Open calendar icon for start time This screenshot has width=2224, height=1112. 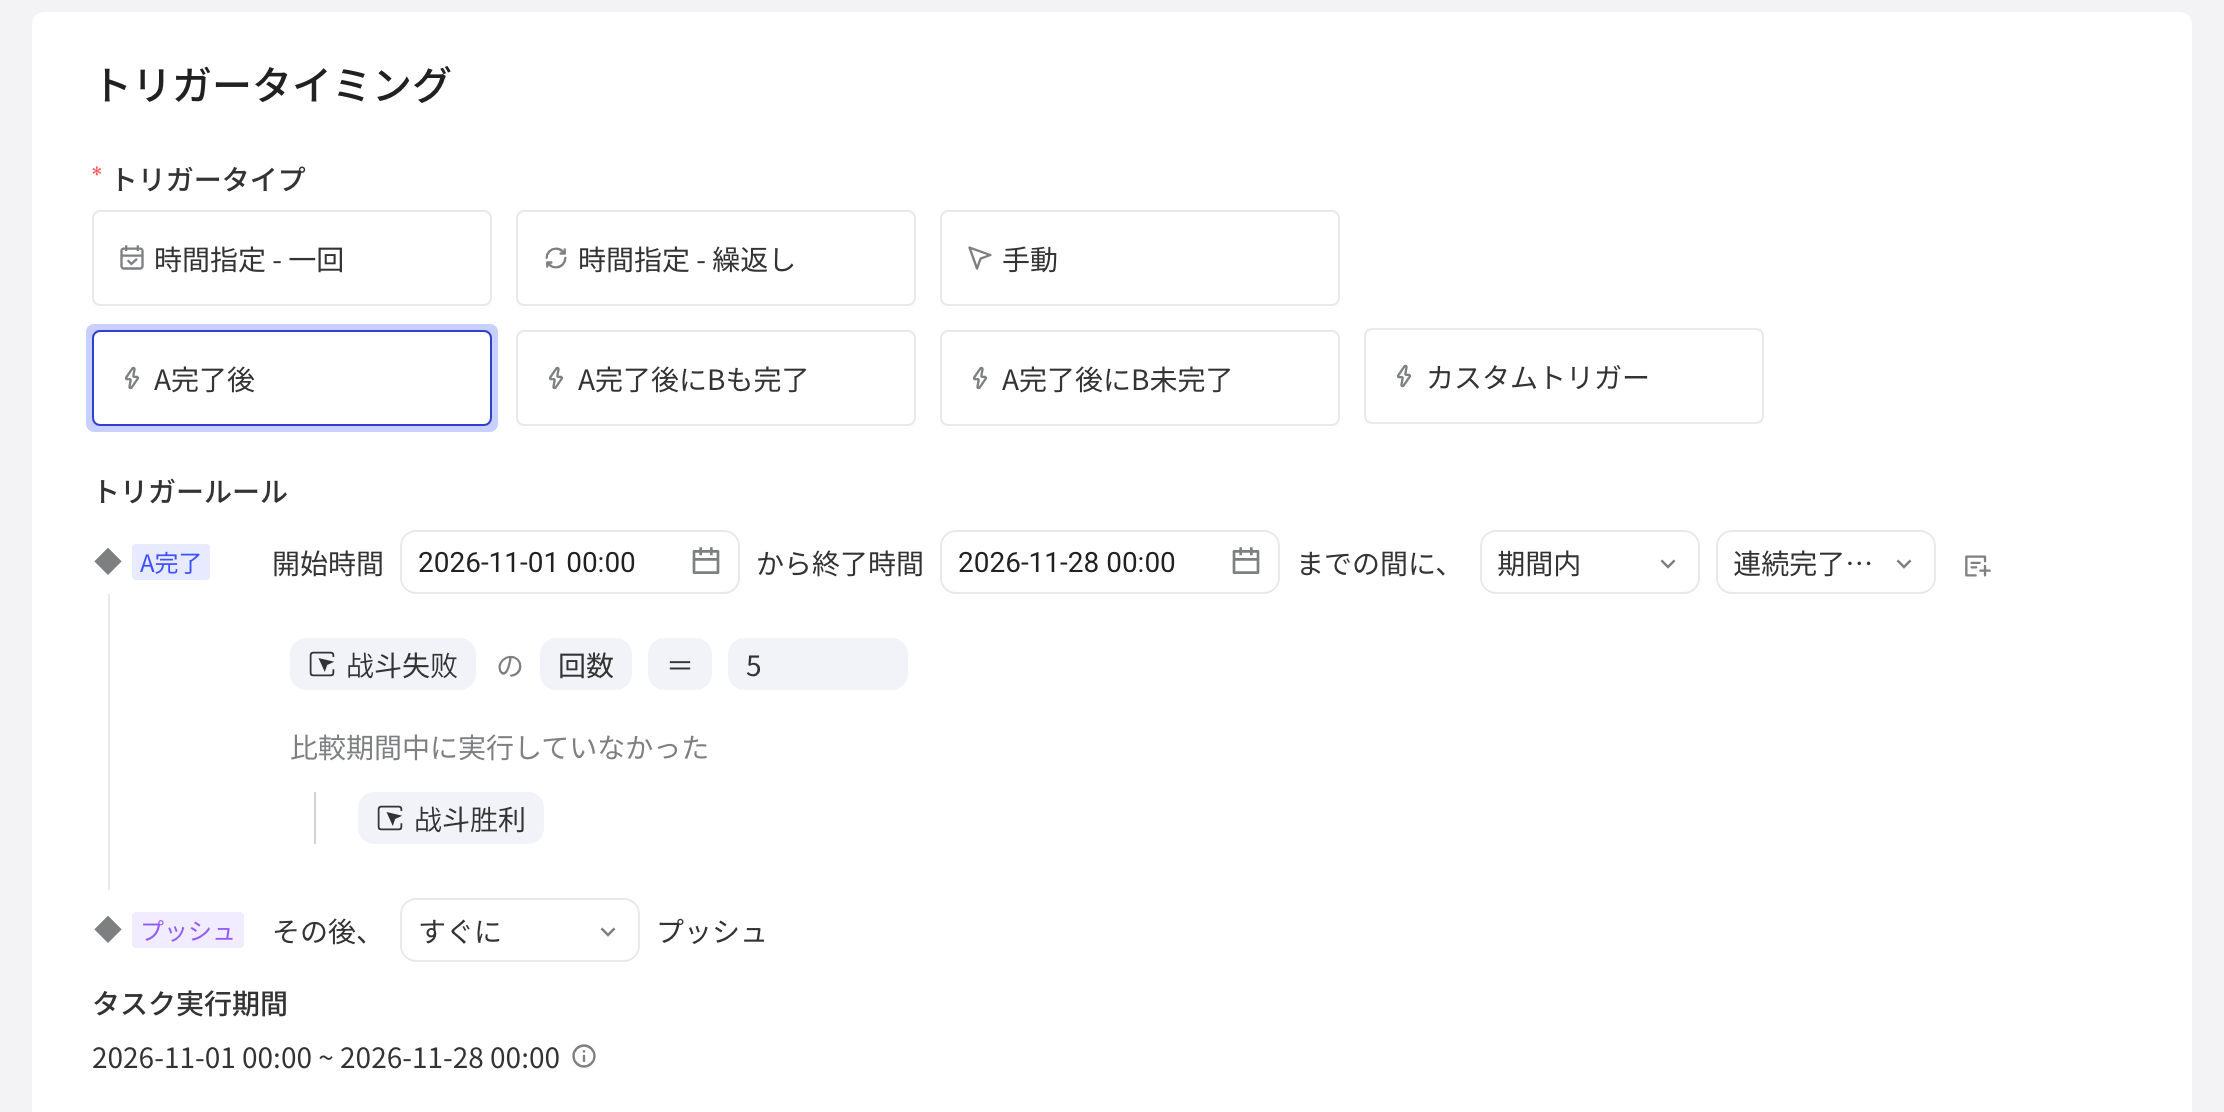pyautogui.click(x=706, y=561)
